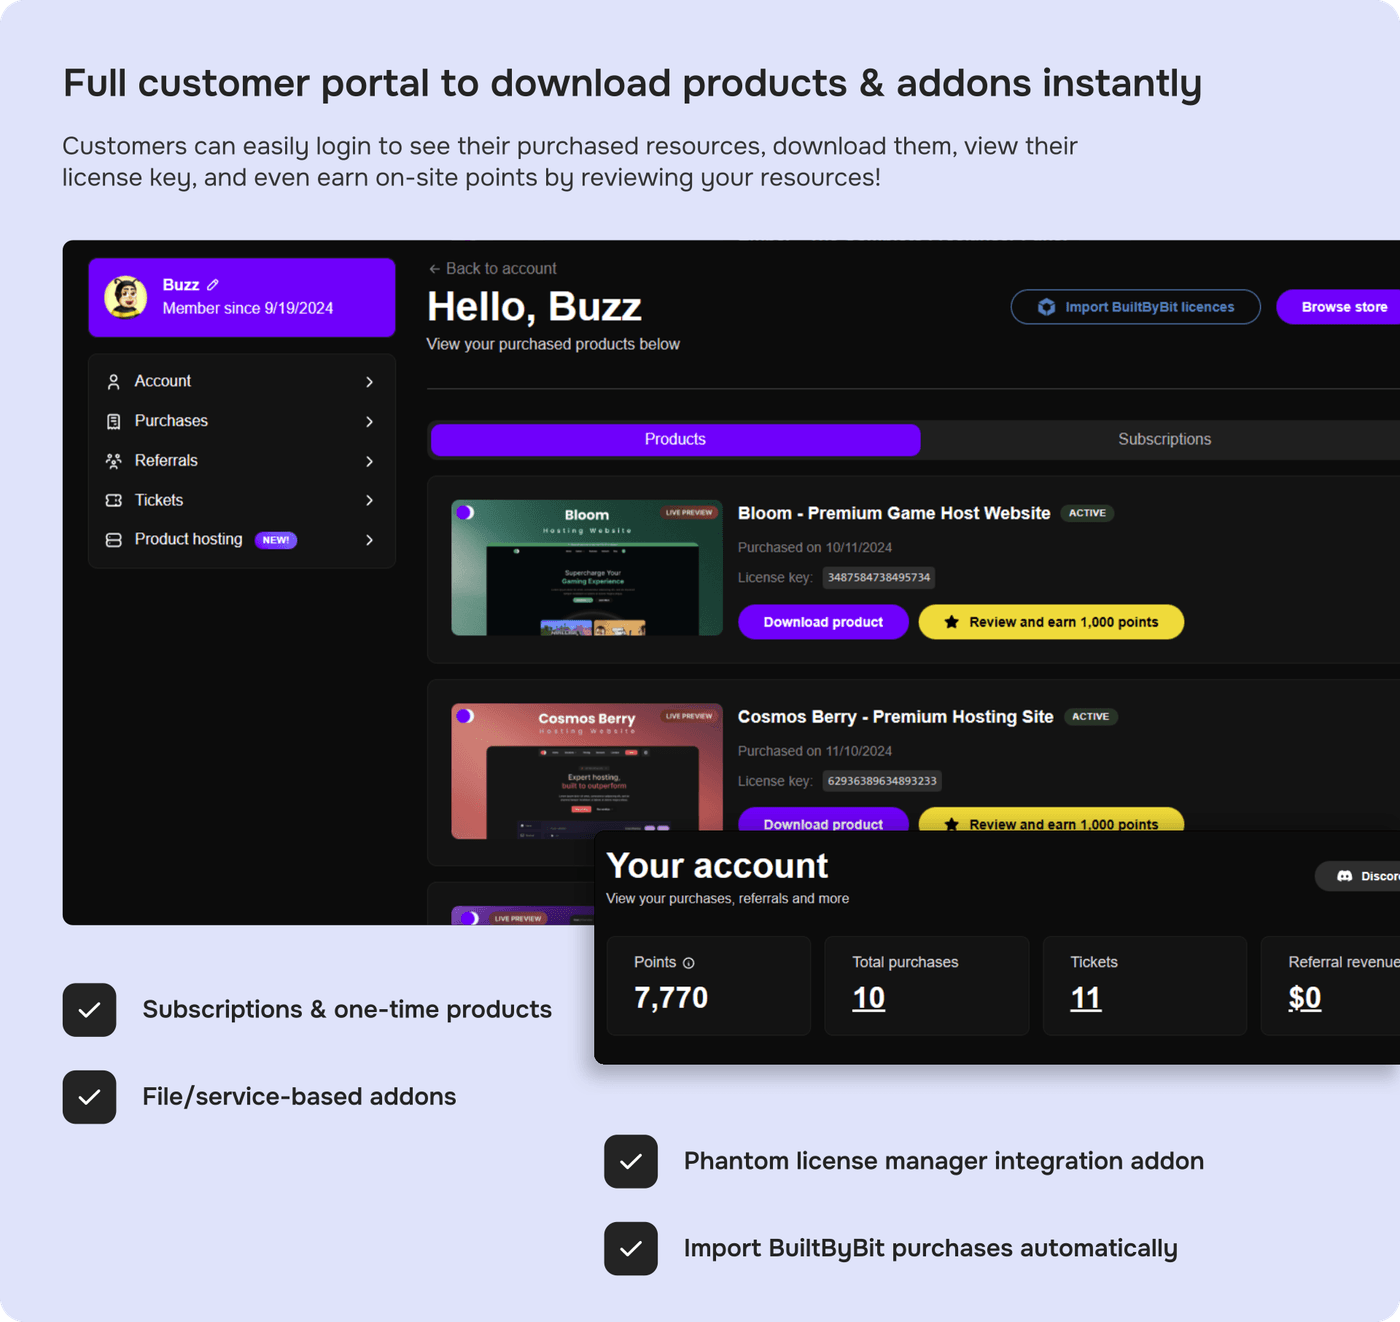Click Import BuiltByBit licences button
The width and height of the screenshot is (1400, 1322).
(1135, 307)
